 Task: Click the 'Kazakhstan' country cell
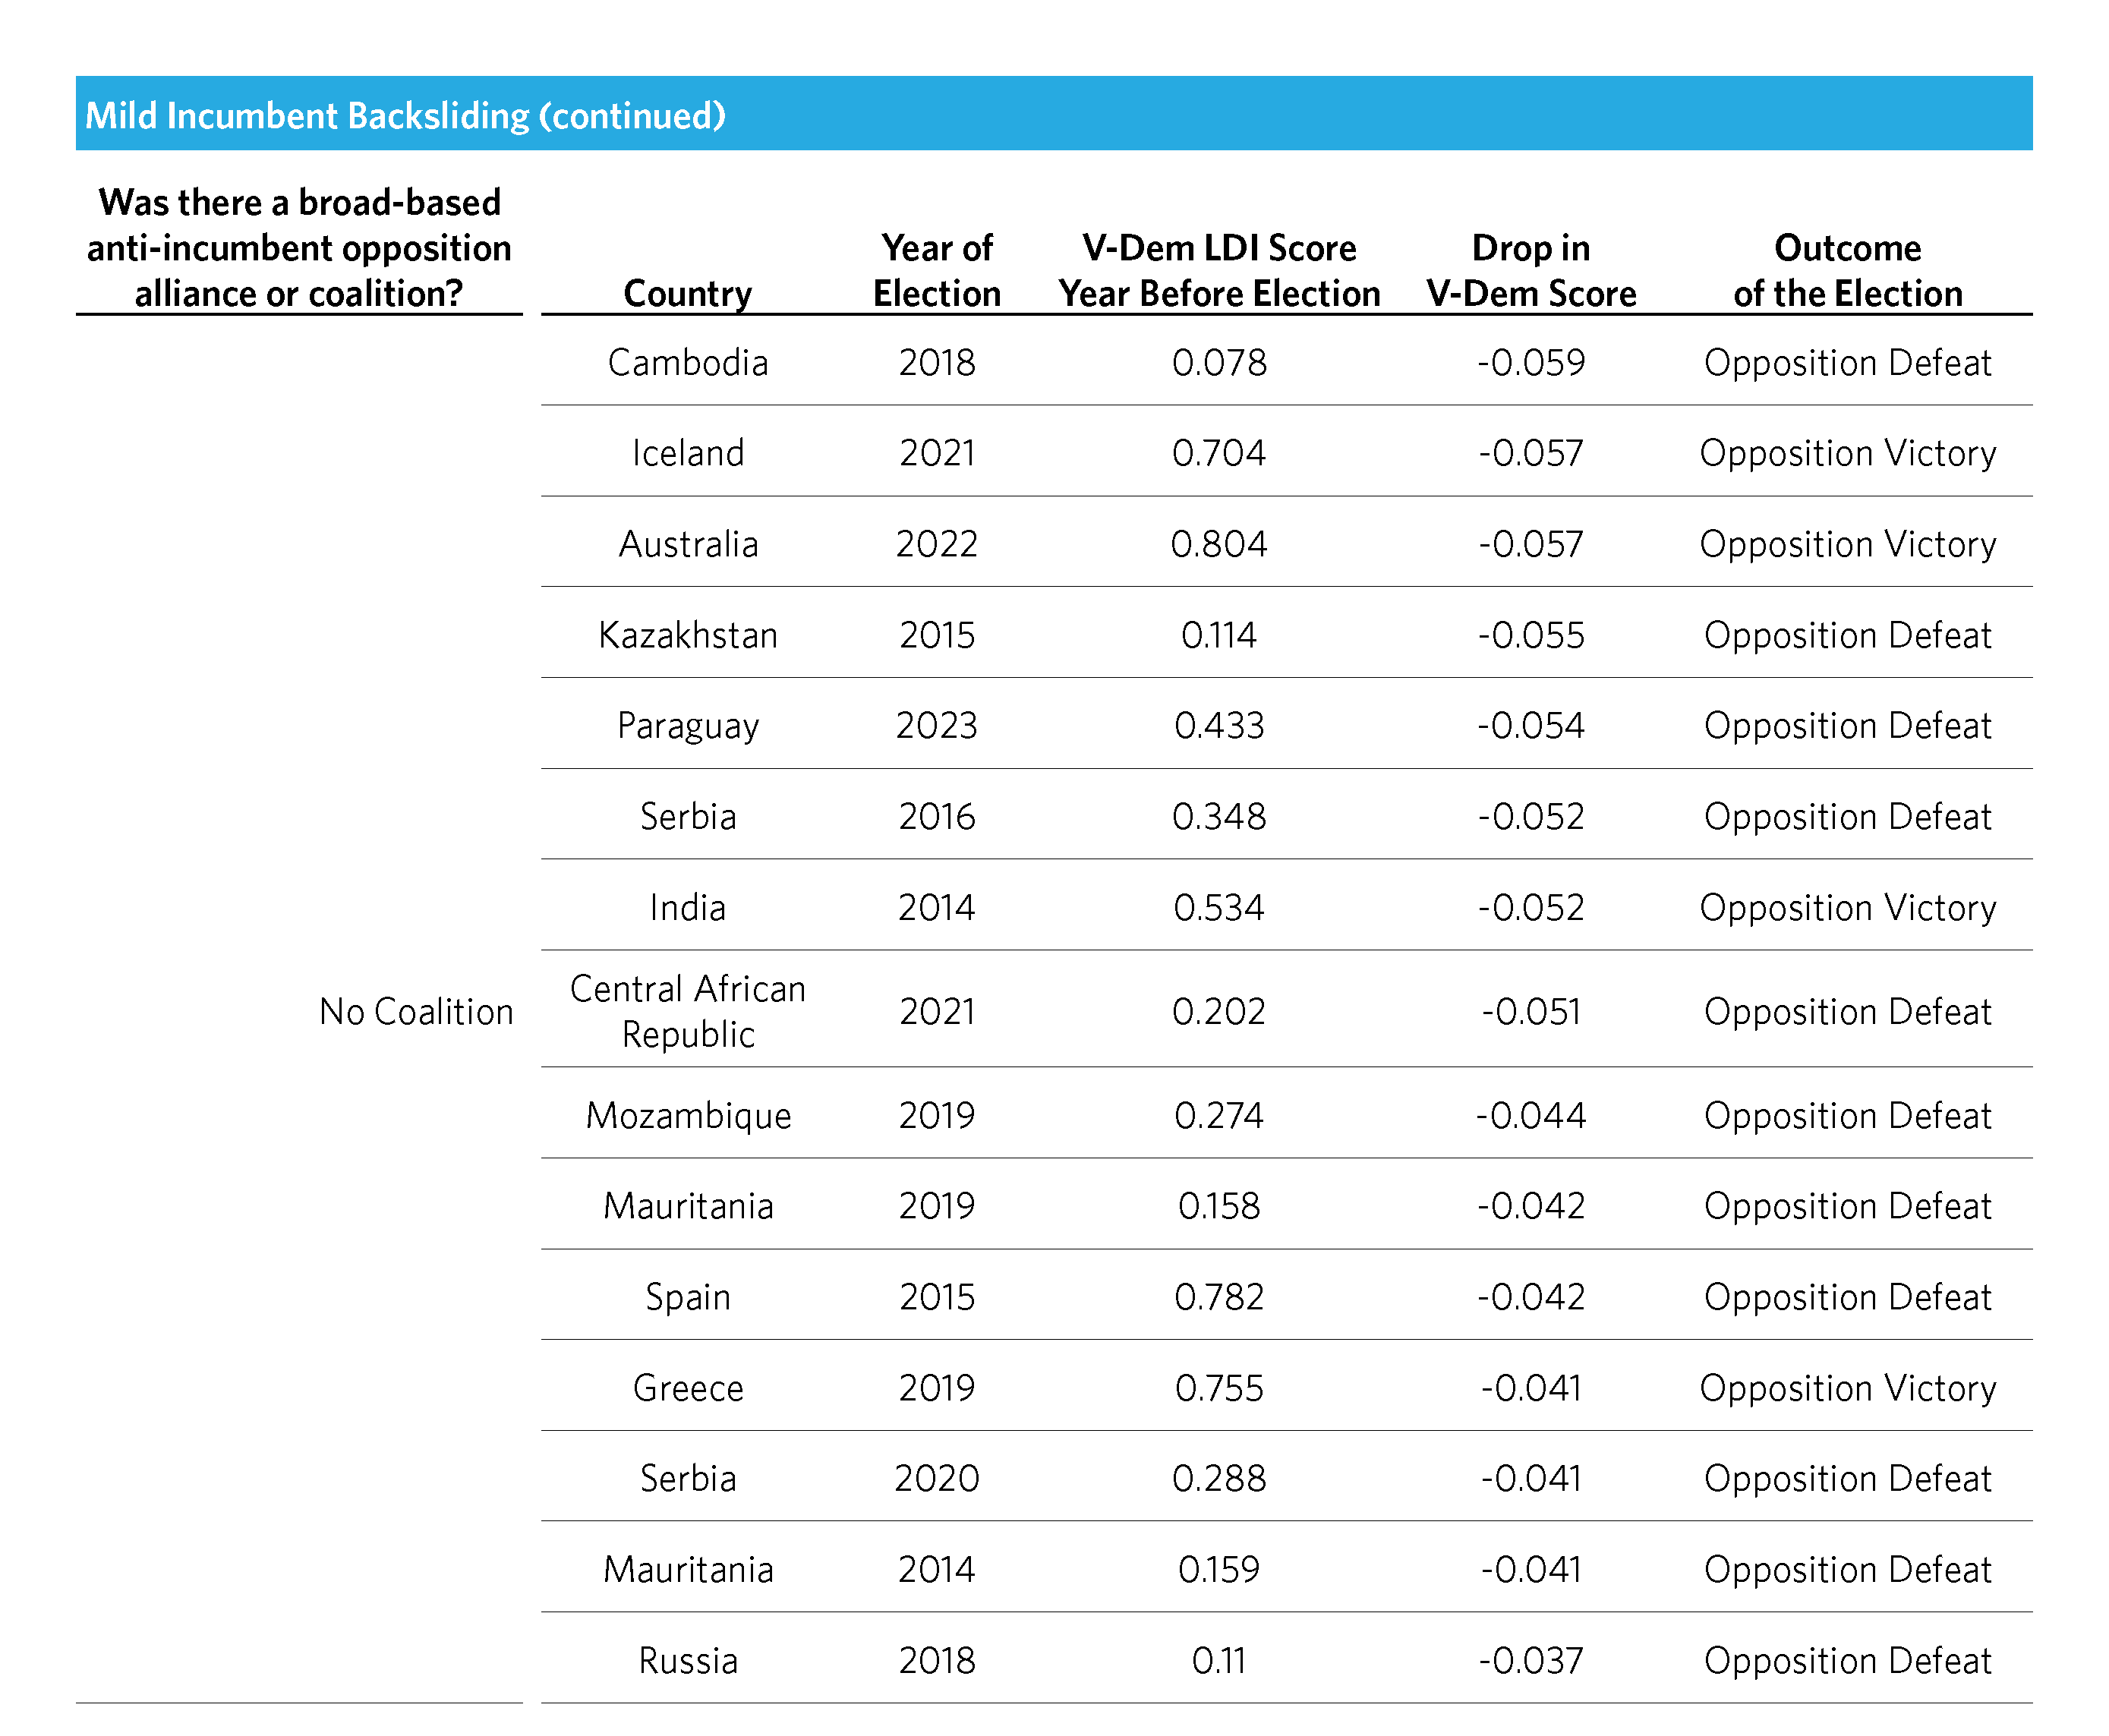[x=687, y=635]
